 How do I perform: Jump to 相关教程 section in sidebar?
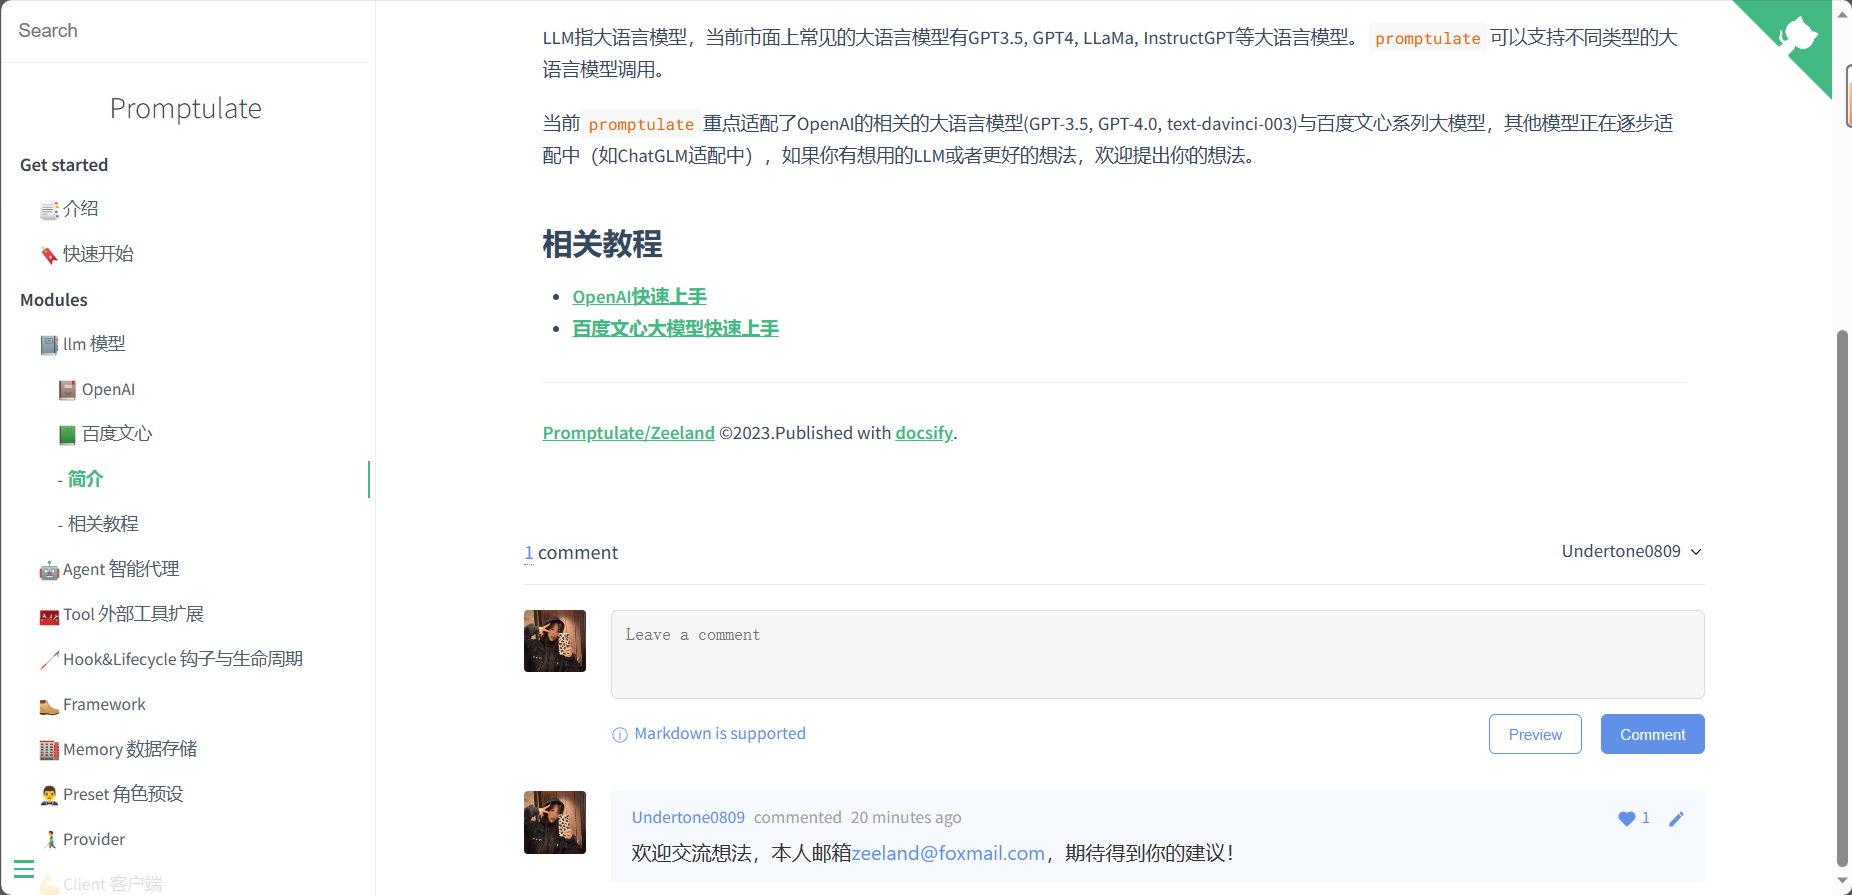click(103, 524)
